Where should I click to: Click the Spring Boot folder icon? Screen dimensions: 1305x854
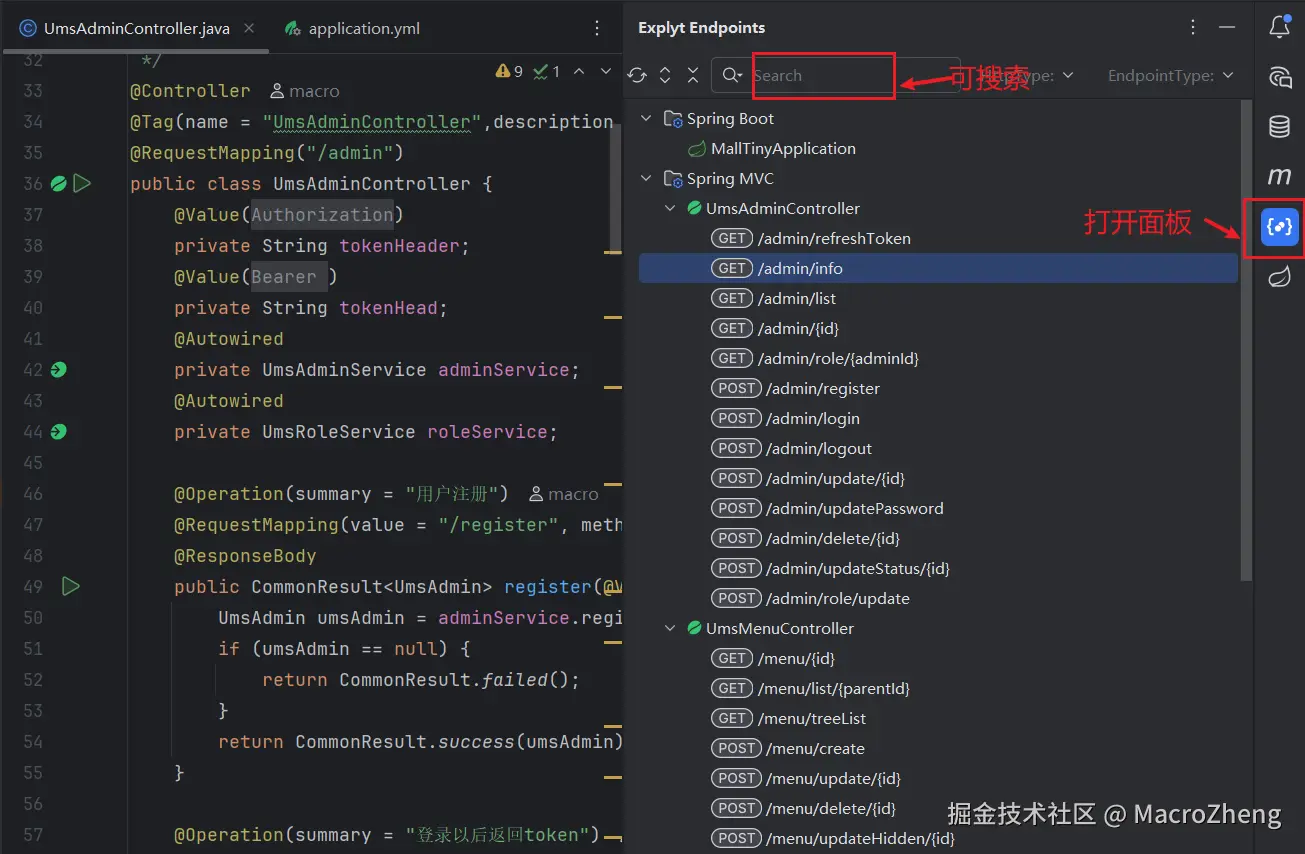pos(674,119)
